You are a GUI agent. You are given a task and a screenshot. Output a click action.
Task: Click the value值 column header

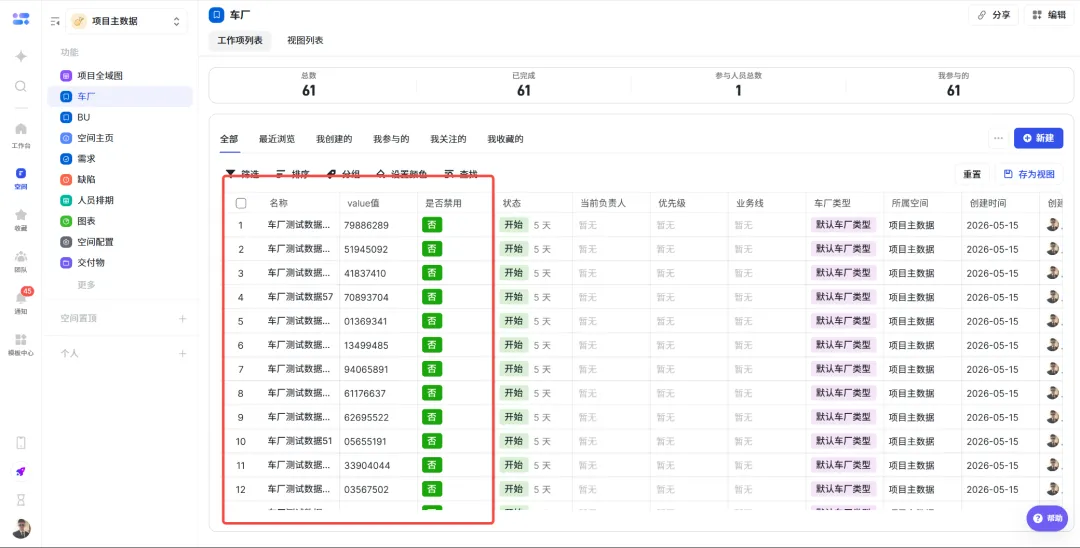click(365, 203)
